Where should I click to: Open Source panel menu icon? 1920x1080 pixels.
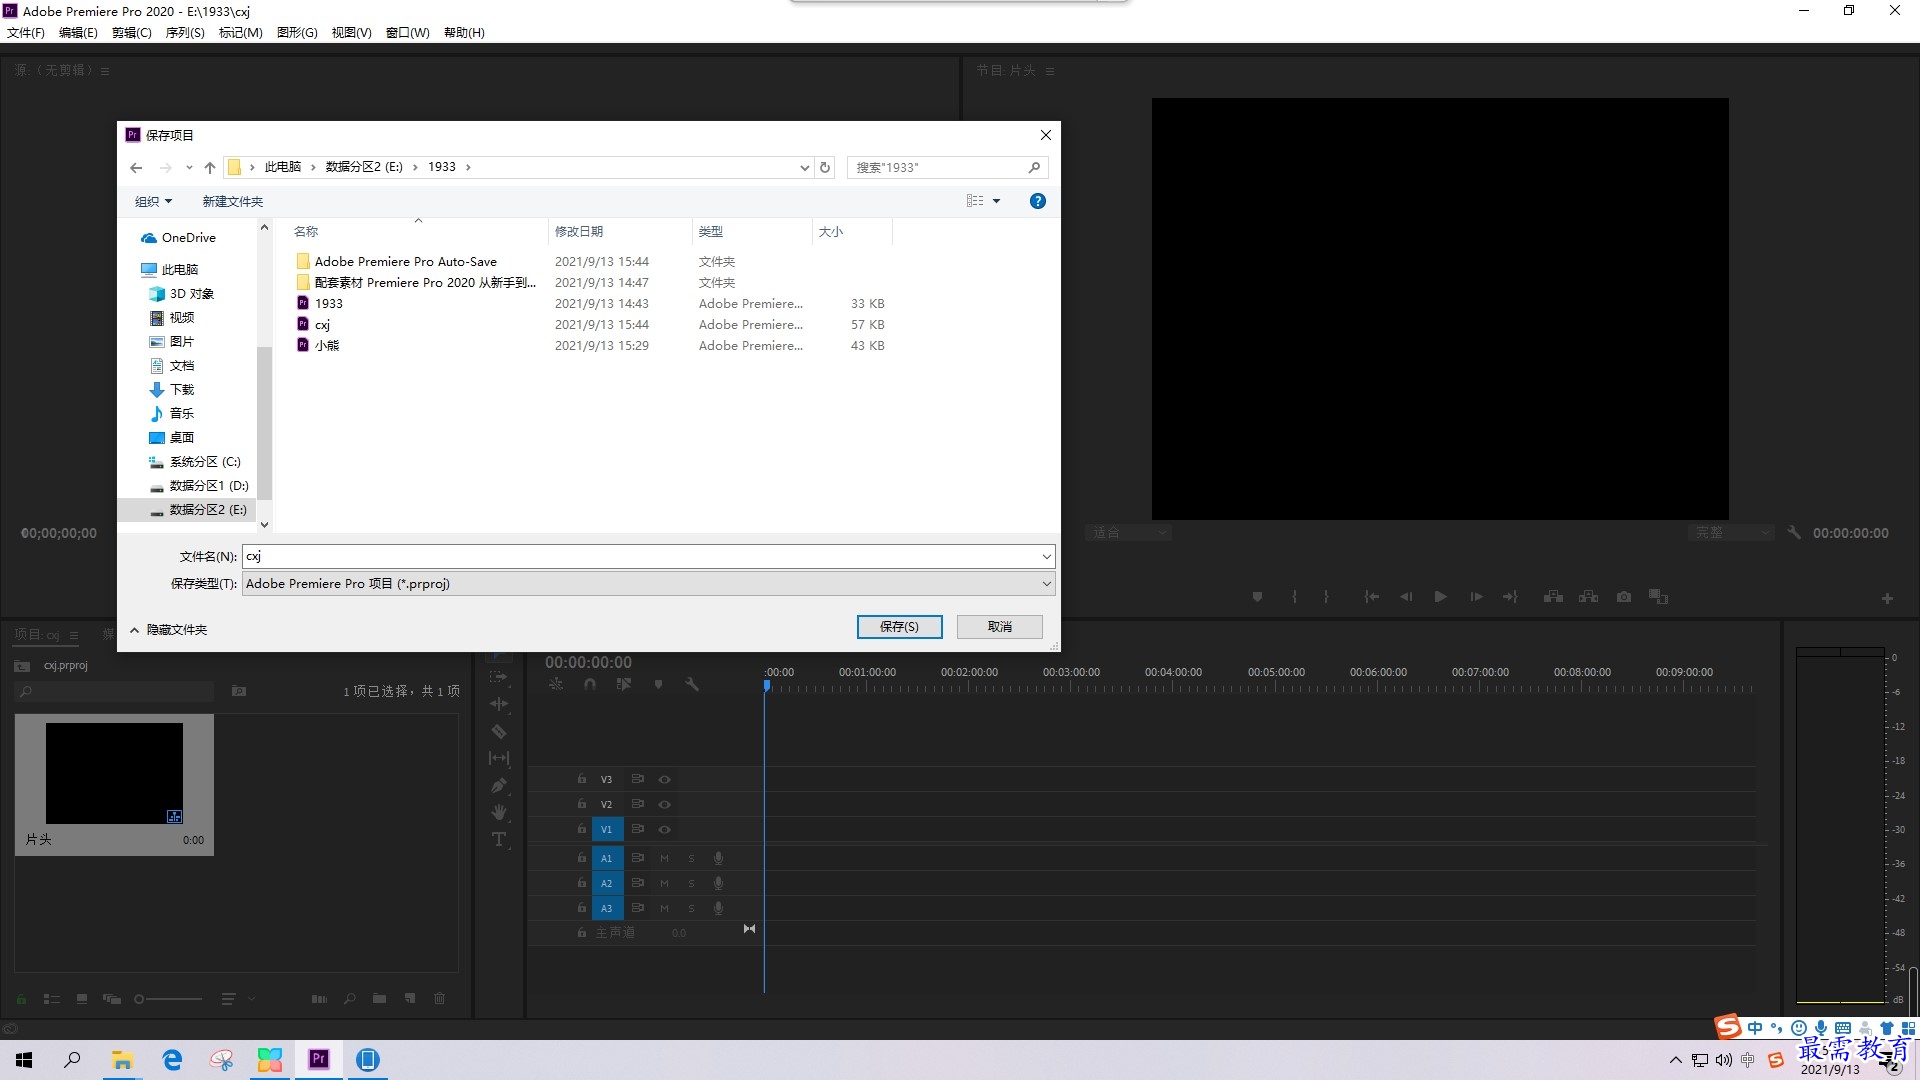pyautogui.click(x=105, y=71)
